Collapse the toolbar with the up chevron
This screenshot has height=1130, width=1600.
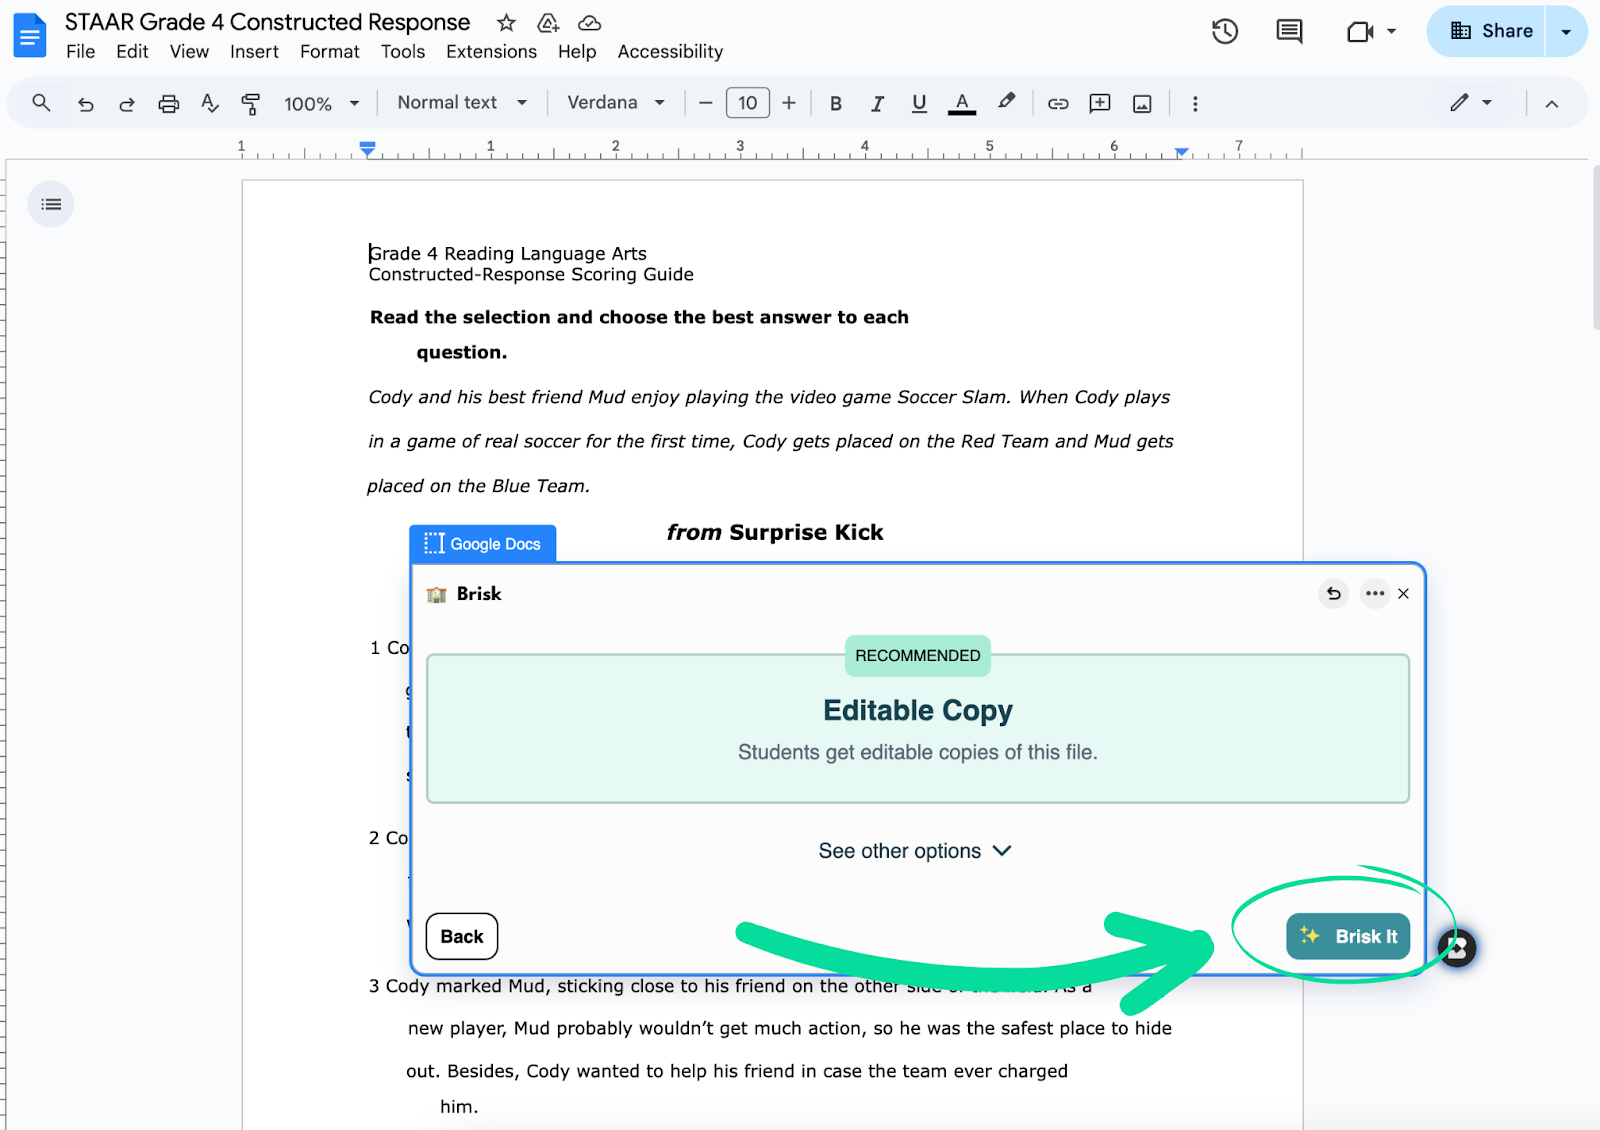coord(1552,103)
